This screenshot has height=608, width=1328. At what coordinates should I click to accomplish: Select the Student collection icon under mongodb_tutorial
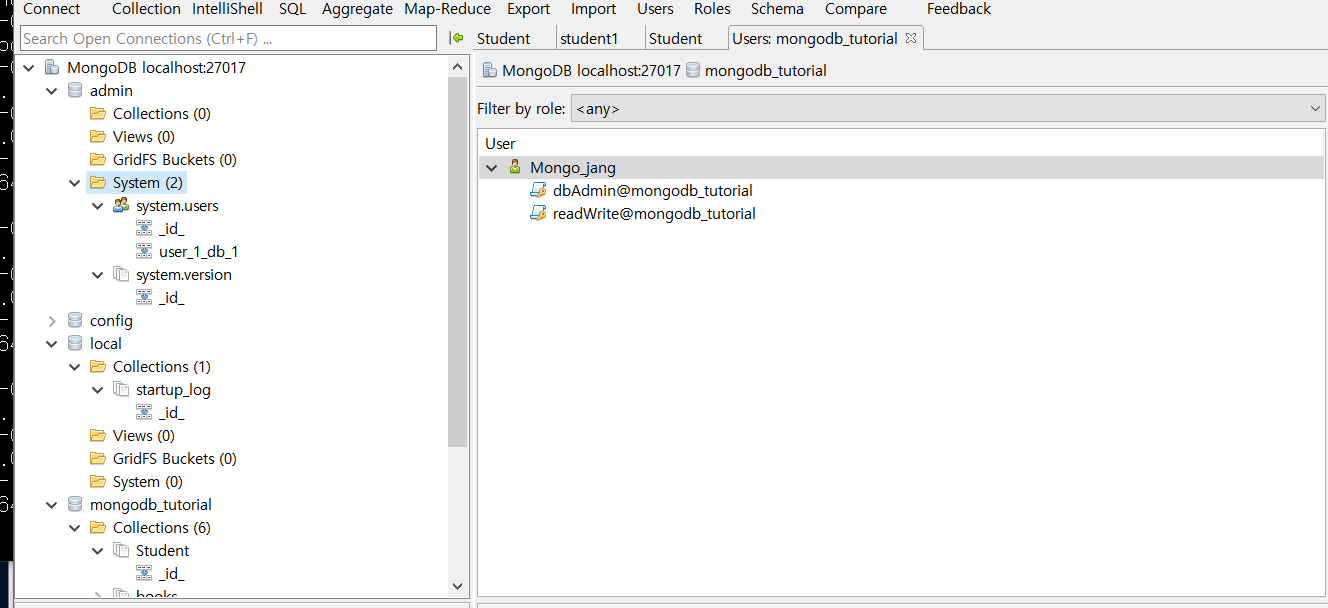coord(121,550)
